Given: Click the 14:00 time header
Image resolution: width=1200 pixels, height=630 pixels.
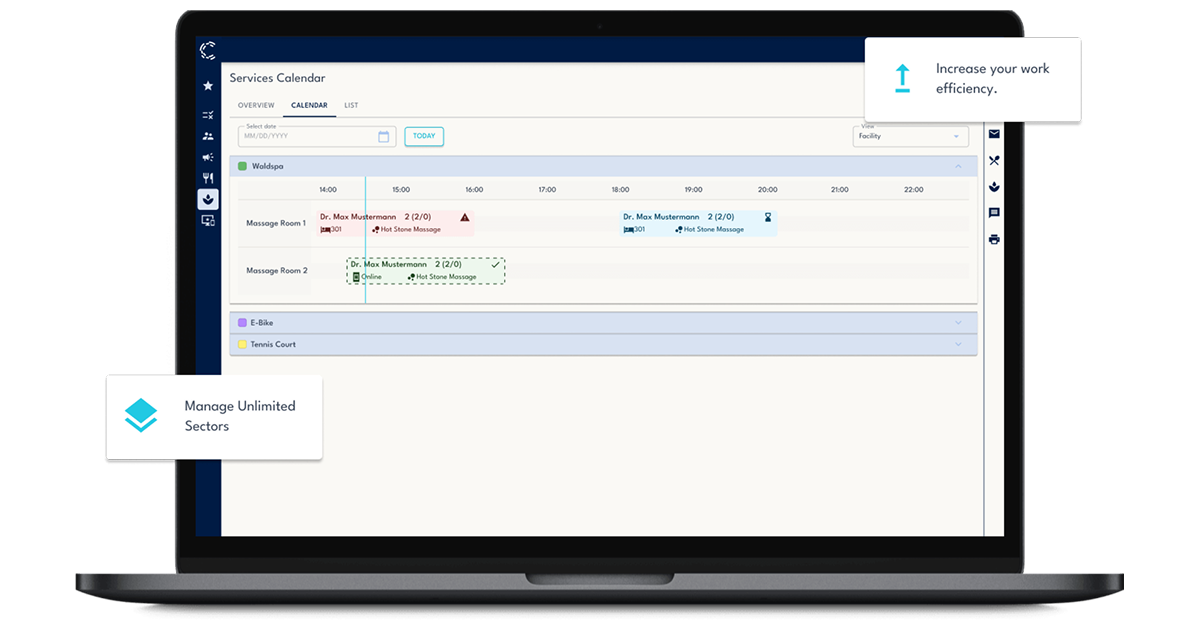Looking at the screenshot, I should click(x=328, y=190).
